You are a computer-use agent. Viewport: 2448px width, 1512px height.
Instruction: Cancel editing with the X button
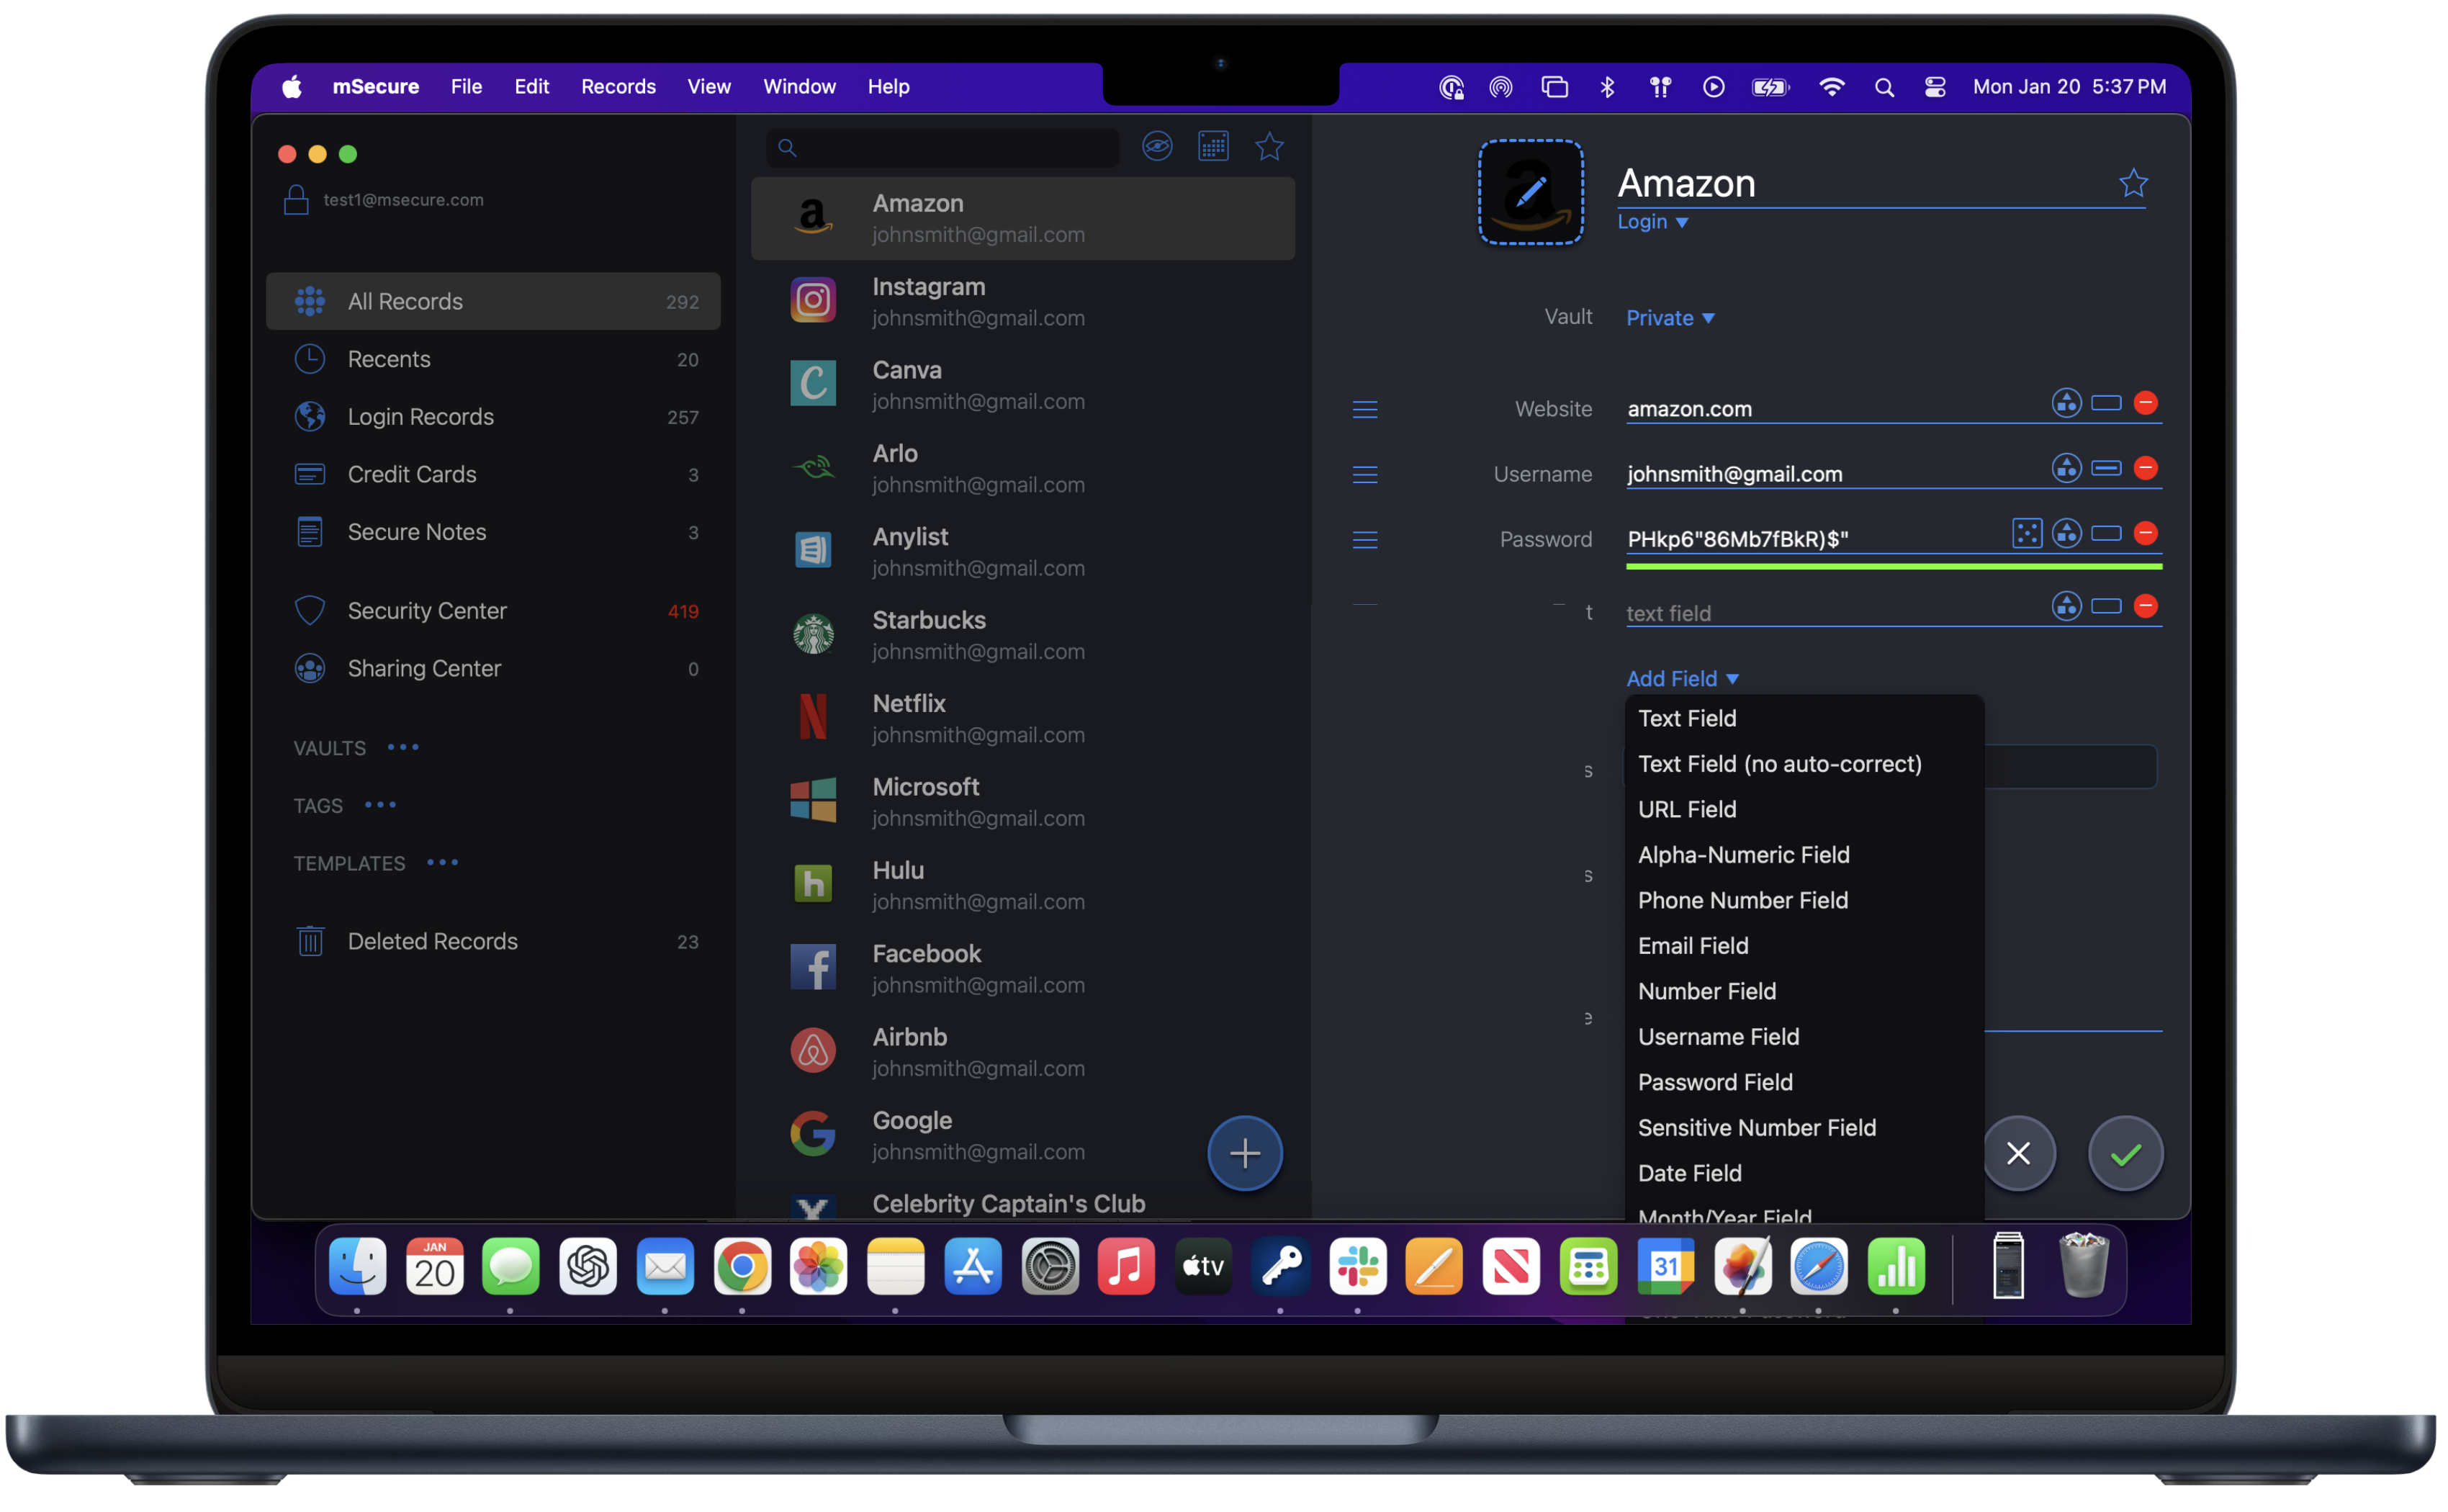coord(2018,1153)
